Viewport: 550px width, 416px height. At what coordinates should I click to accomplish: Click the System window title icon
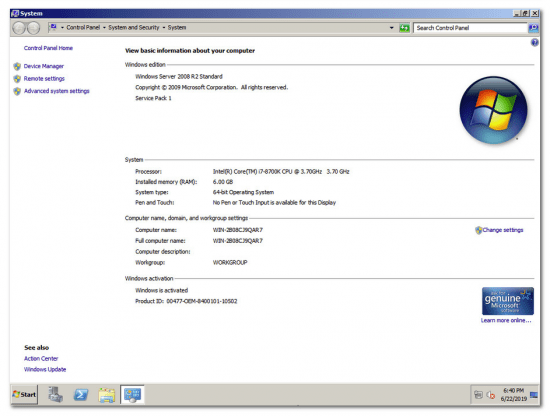click(15, 13)
